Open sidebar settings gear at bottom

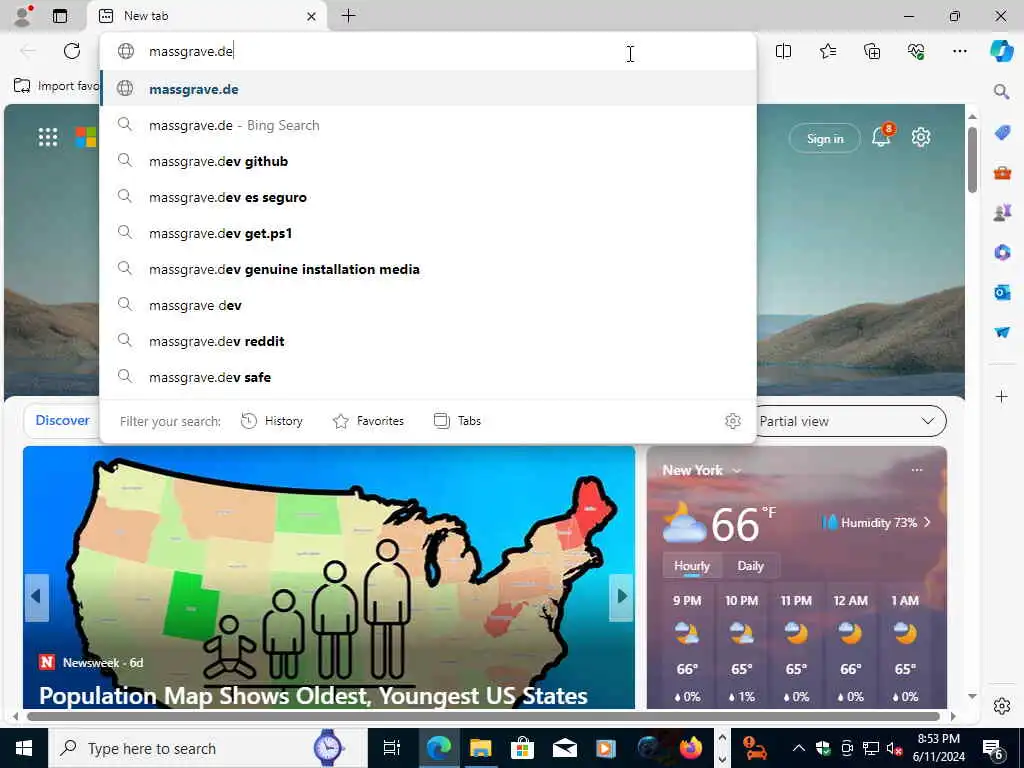point(1002,706)
